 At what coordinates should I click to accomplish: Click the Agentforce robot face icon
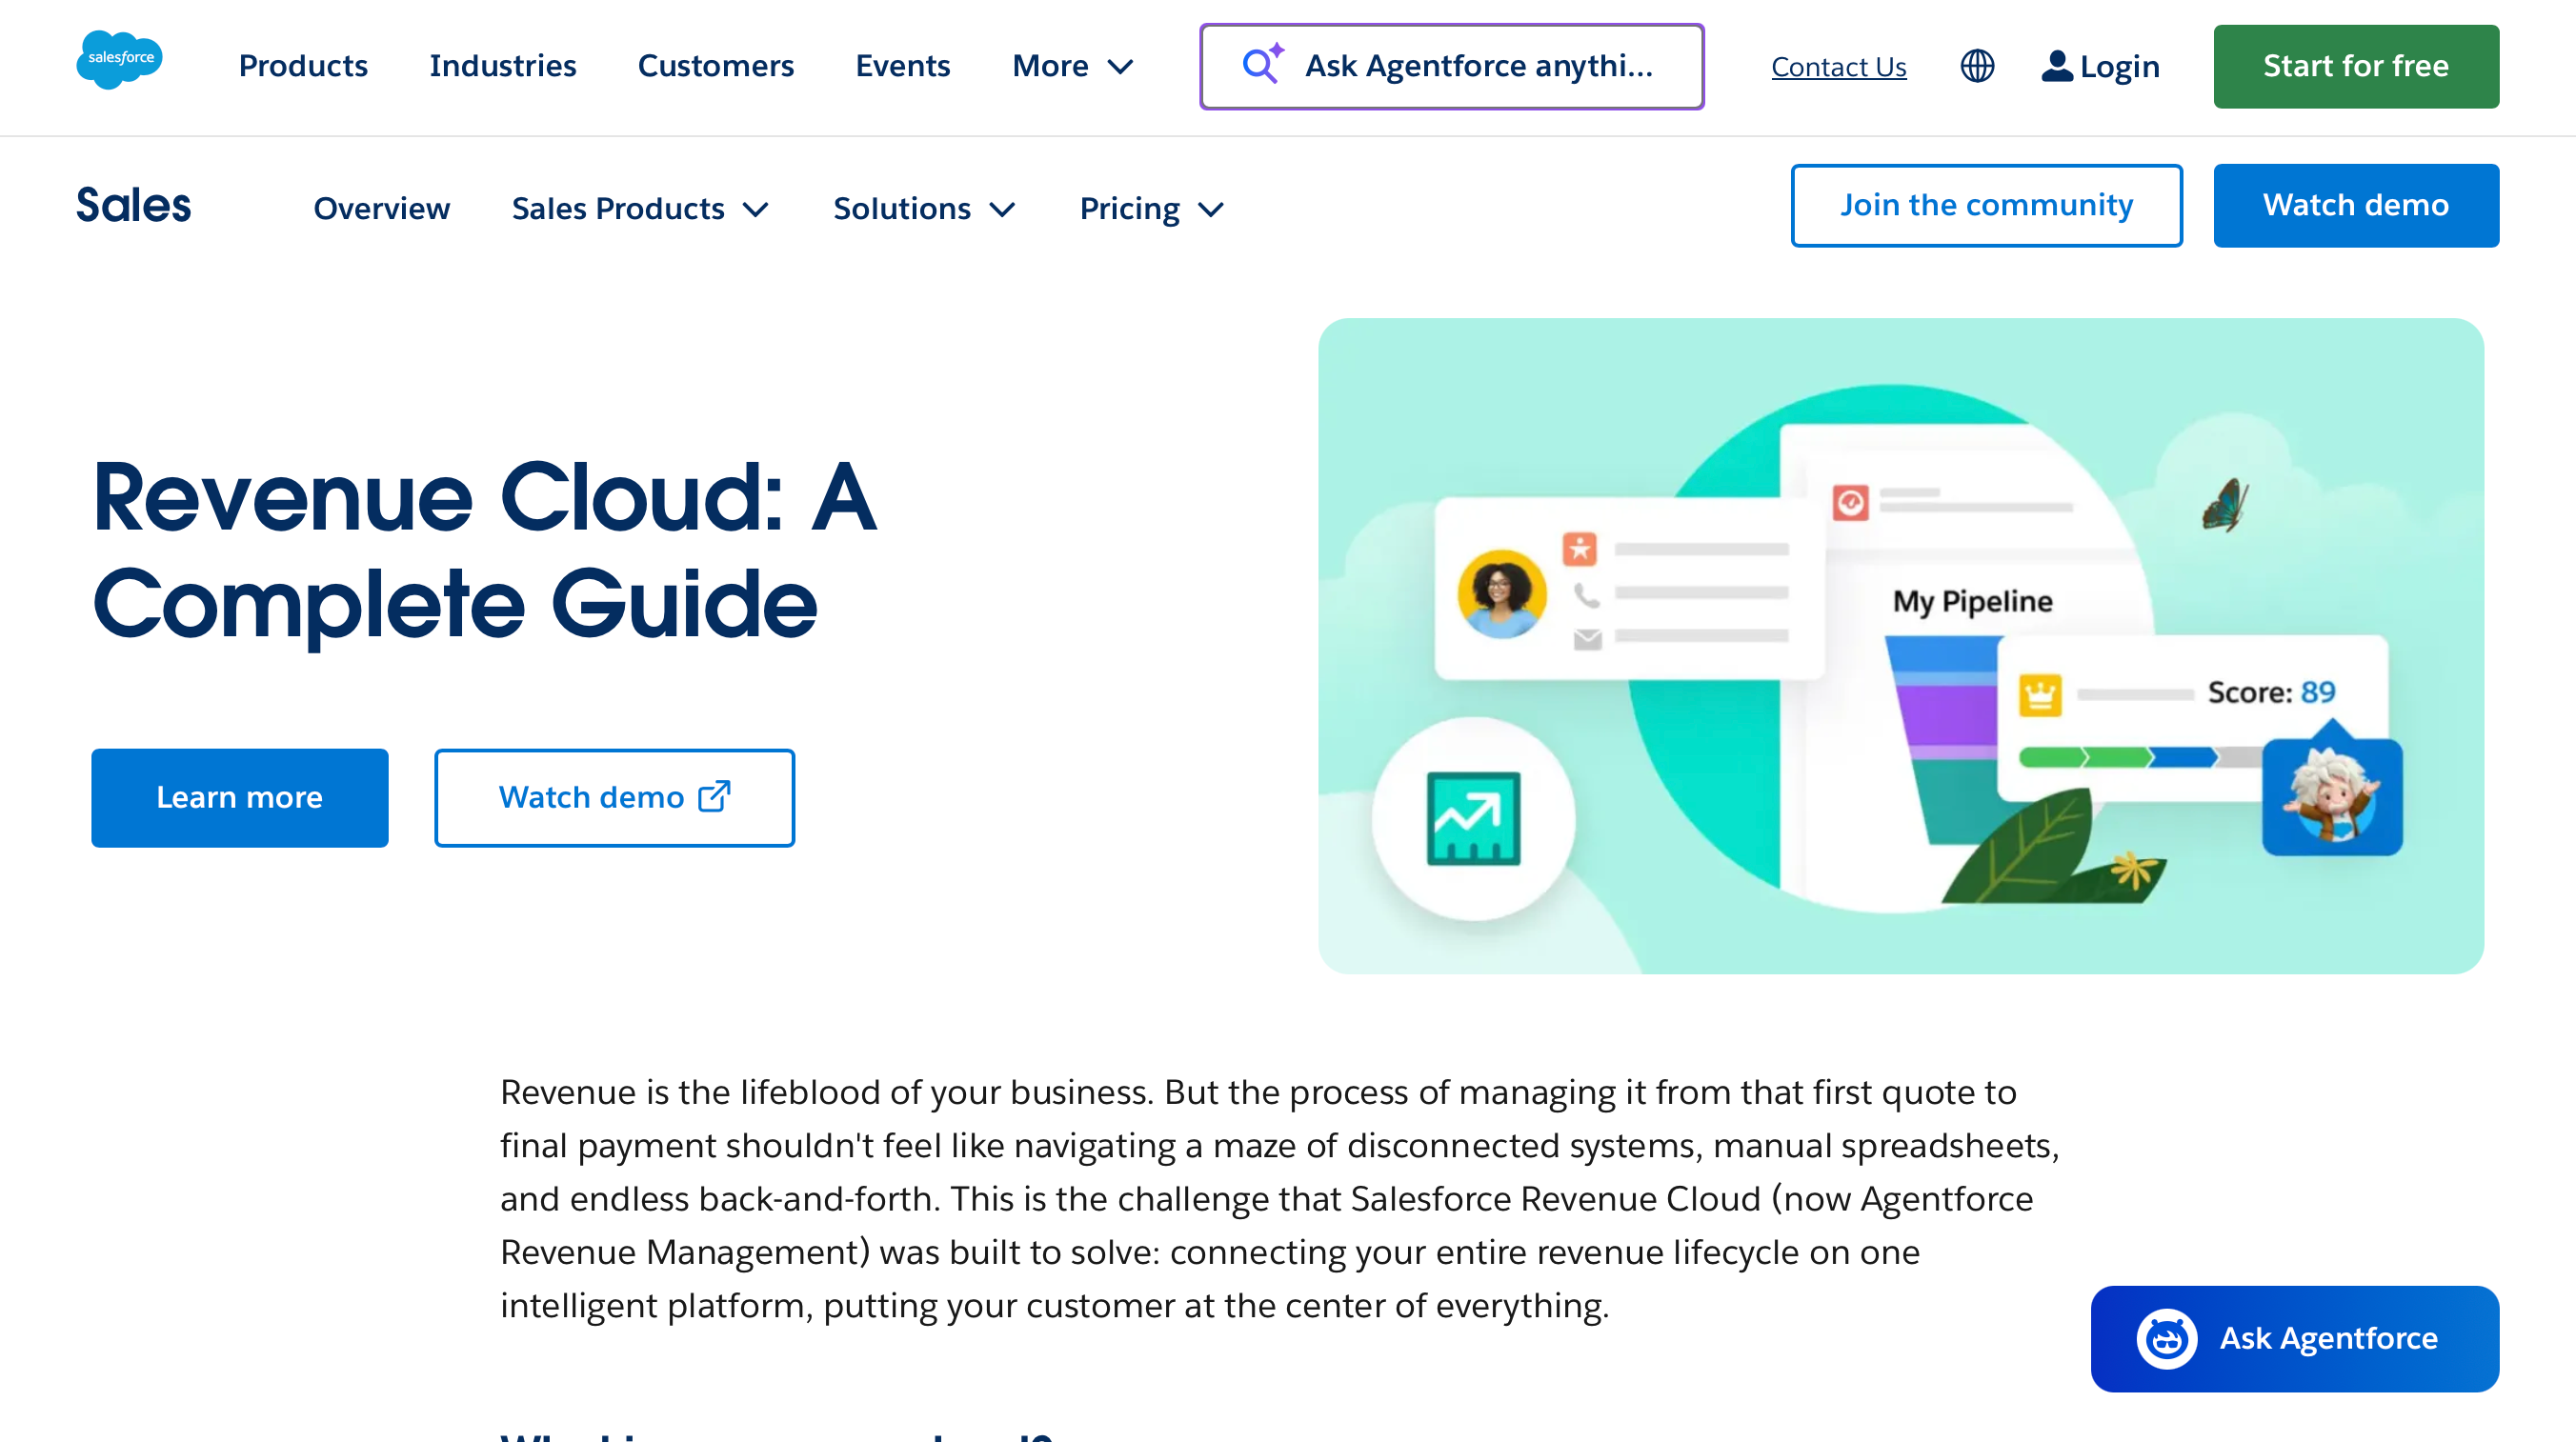(x=2166, y=1338)
